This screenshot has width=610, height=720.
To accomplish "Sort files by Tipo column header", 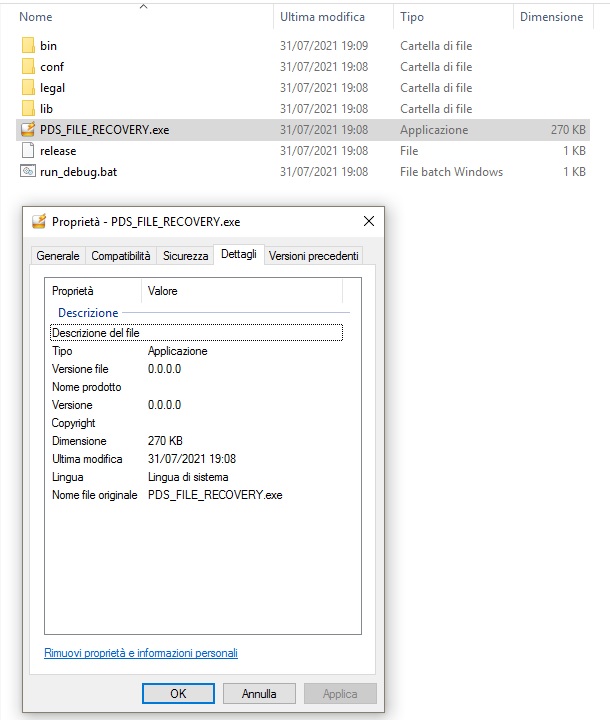I will pyautogui.click(x=412, y=17).
